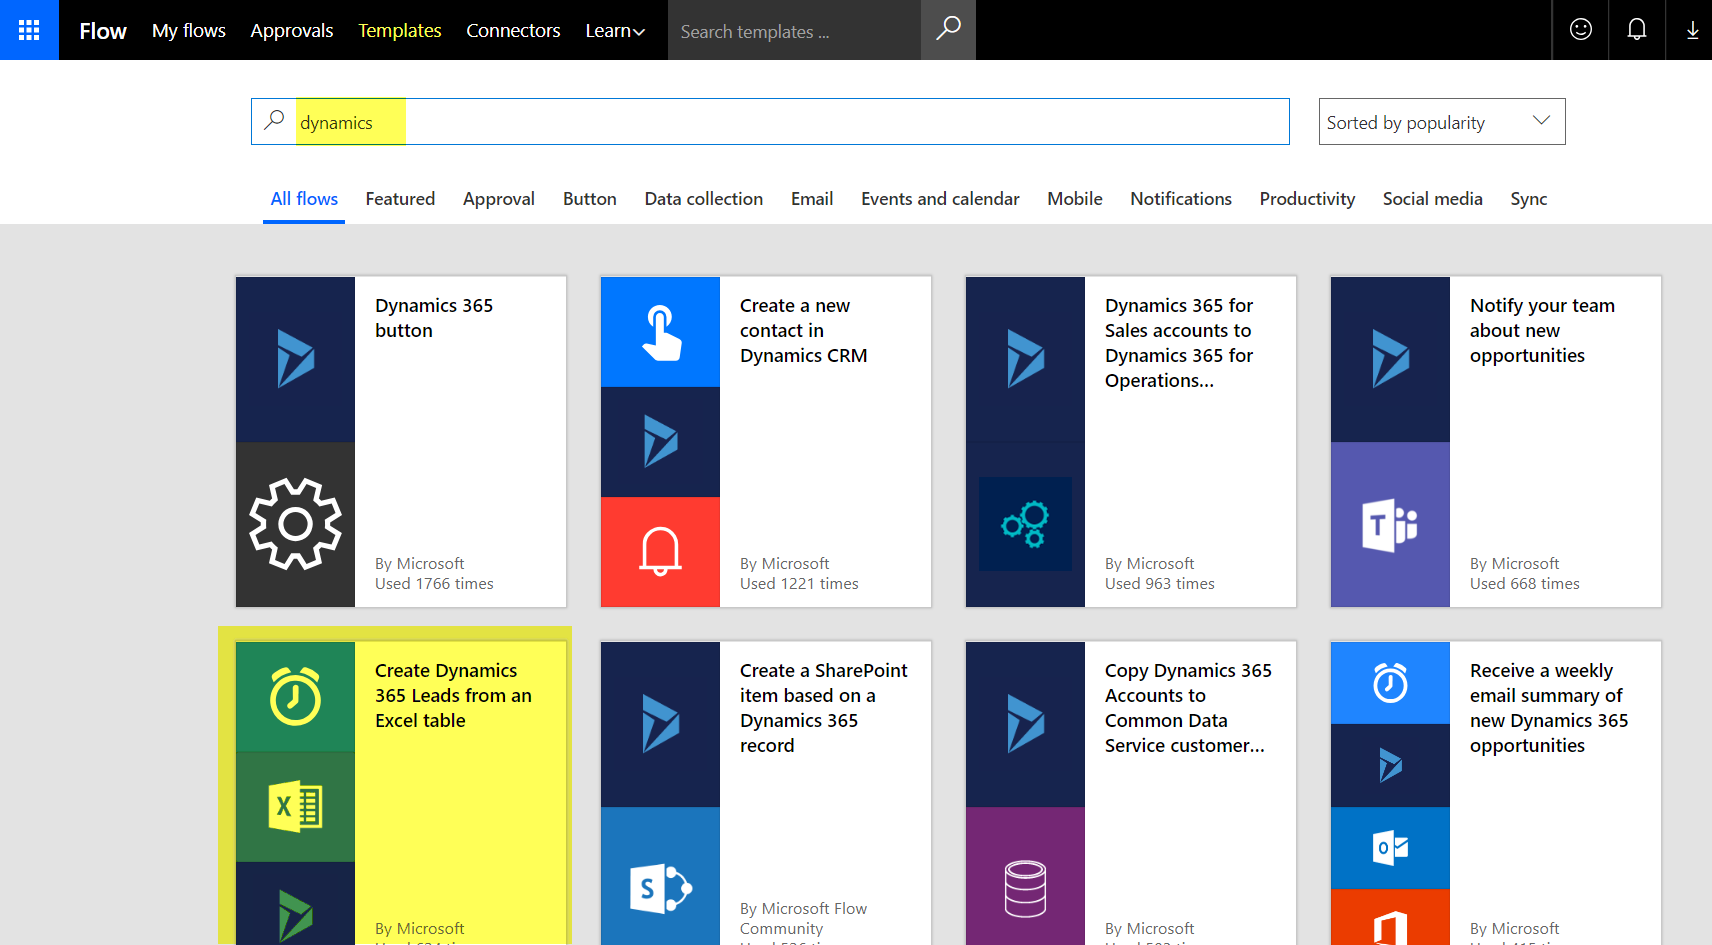The height and width of the screenshot is (945, 1712).
Task: Click the Outlook icon on weekly email summary card
Action: point(1390,848)
